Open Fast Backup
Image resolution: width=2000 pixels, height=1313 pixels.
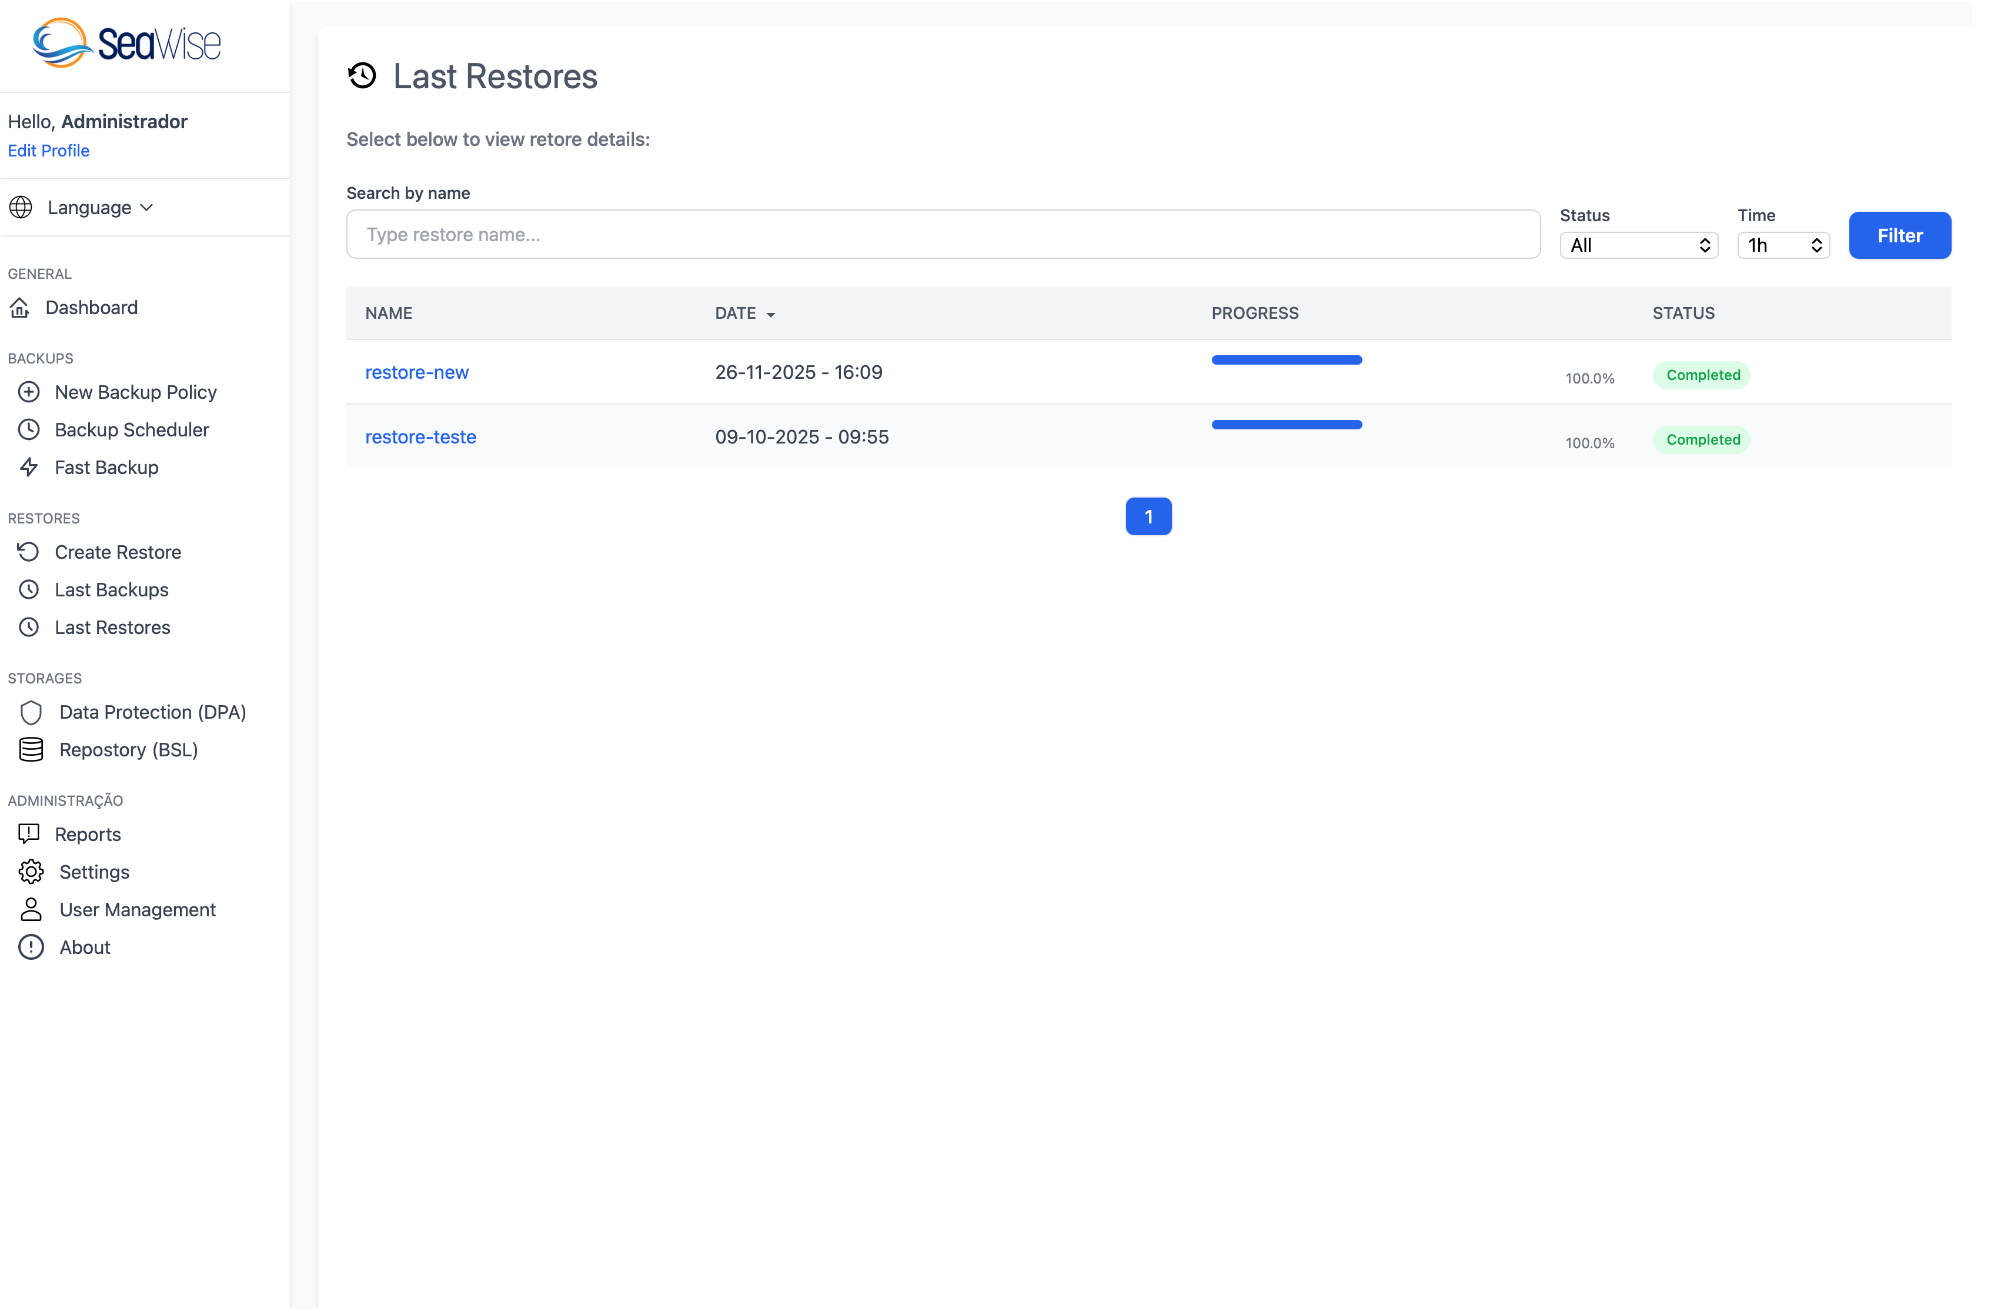coord(107,467)
